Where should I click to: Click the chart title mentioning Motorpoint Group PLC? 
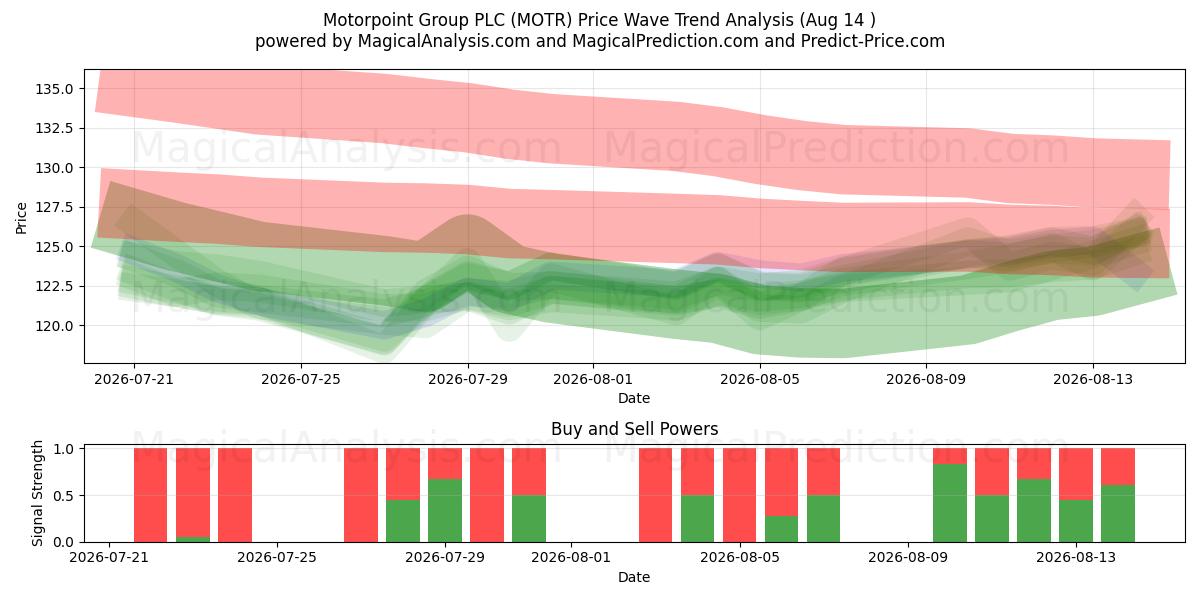600,19
